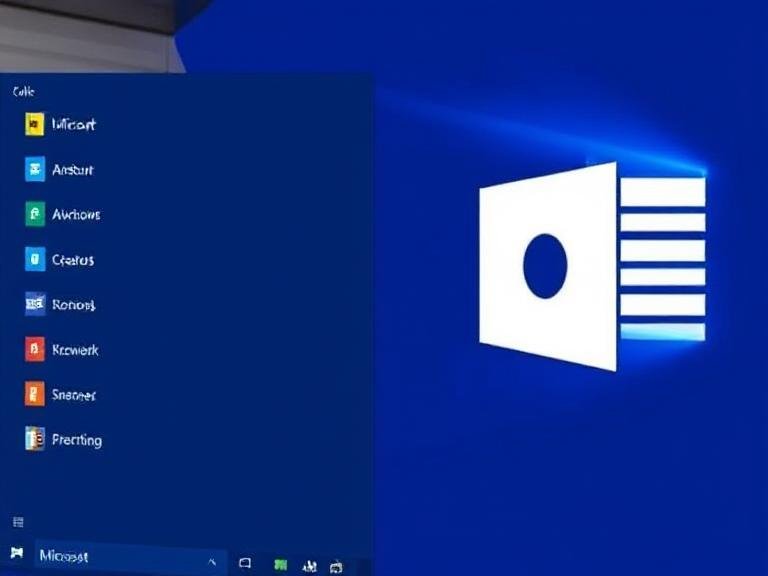Click the rightmost taskbar icon

[336, 567]
